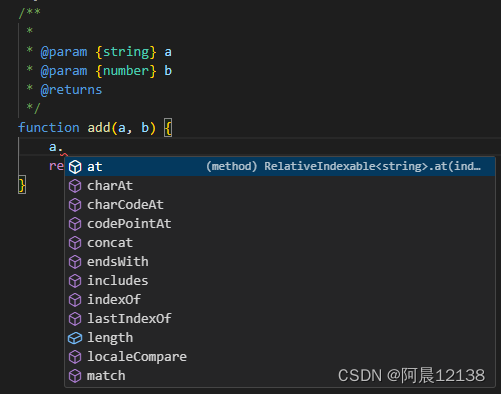Screen dimensions: 501x394
Task: Pick the indexOf completion entry
Action: (280, 300)
